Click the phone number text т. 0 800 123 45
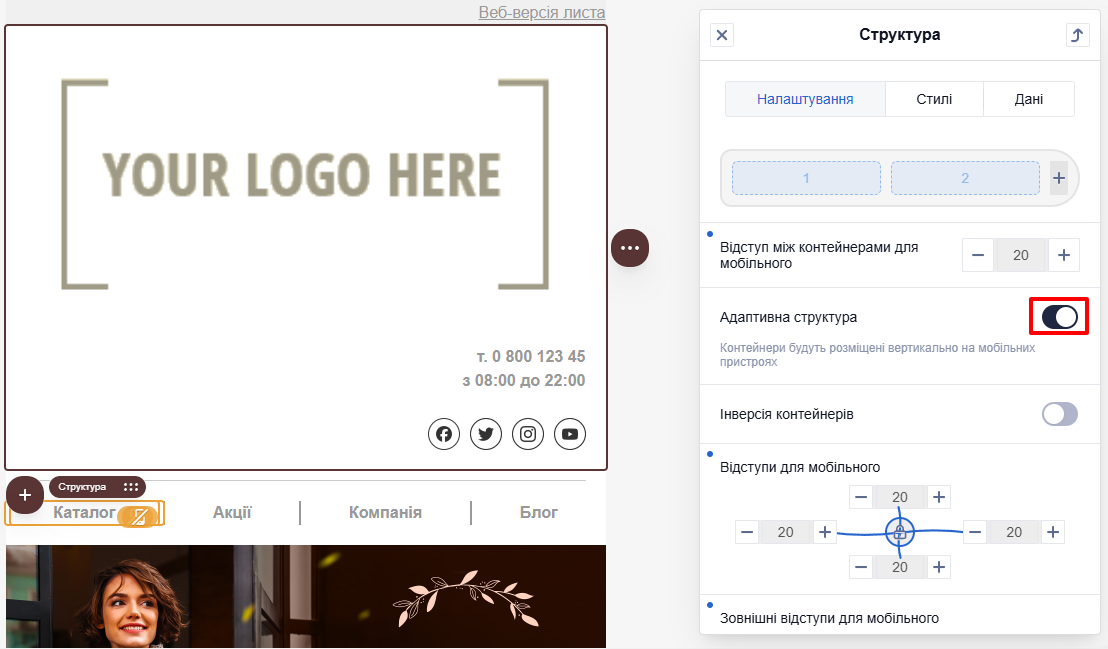 (531, 356)
